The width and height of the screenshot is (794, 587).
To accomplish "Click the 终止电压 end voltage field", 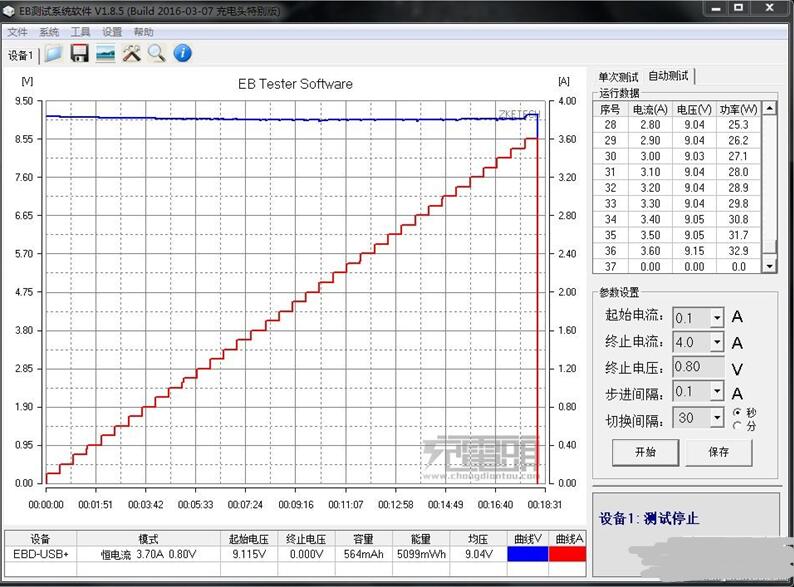I will [x=697, y=367].
